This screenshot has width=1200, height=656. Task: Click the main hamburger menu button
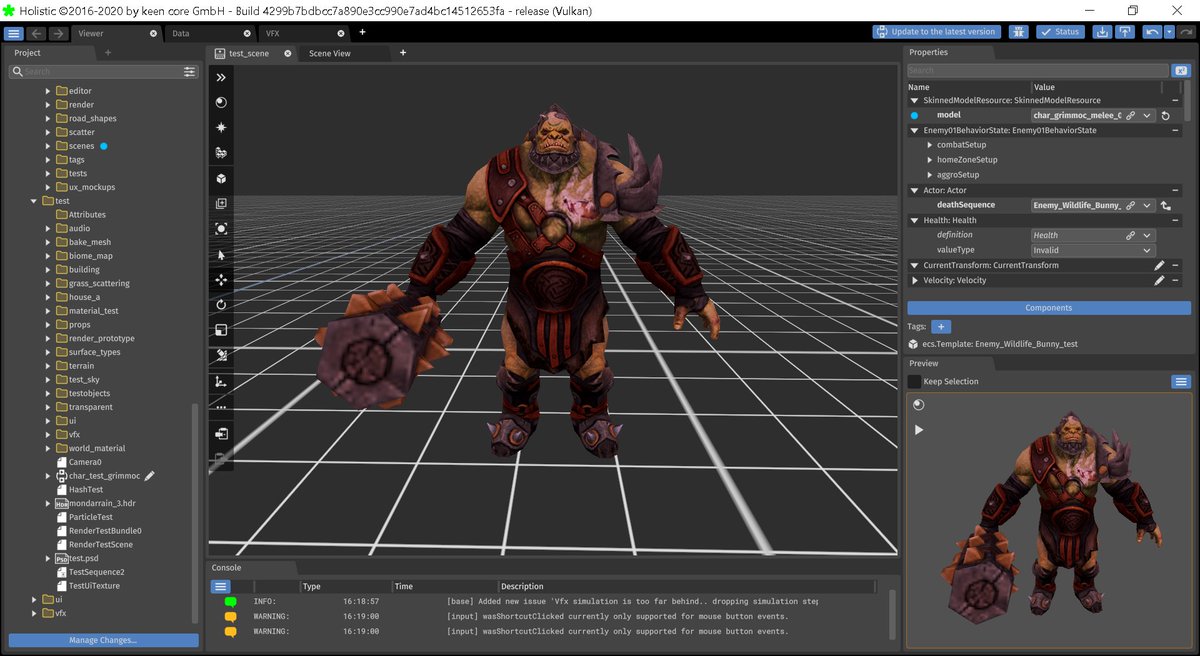(x=13, y=33)
